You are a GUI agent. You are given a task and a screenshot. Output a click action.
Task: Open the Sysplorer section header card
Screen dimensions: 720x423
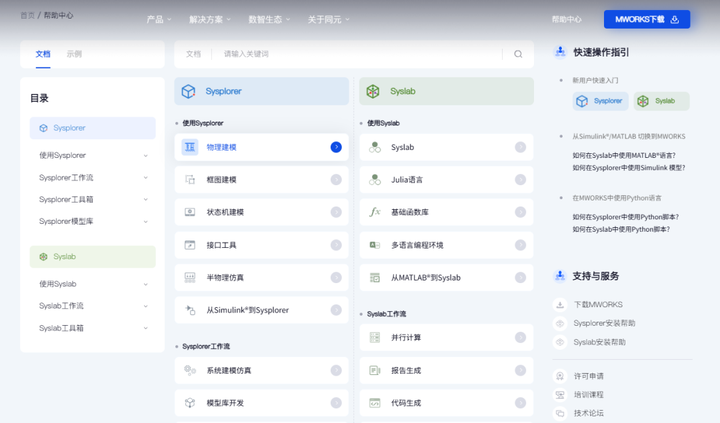[x=261, y=91]
